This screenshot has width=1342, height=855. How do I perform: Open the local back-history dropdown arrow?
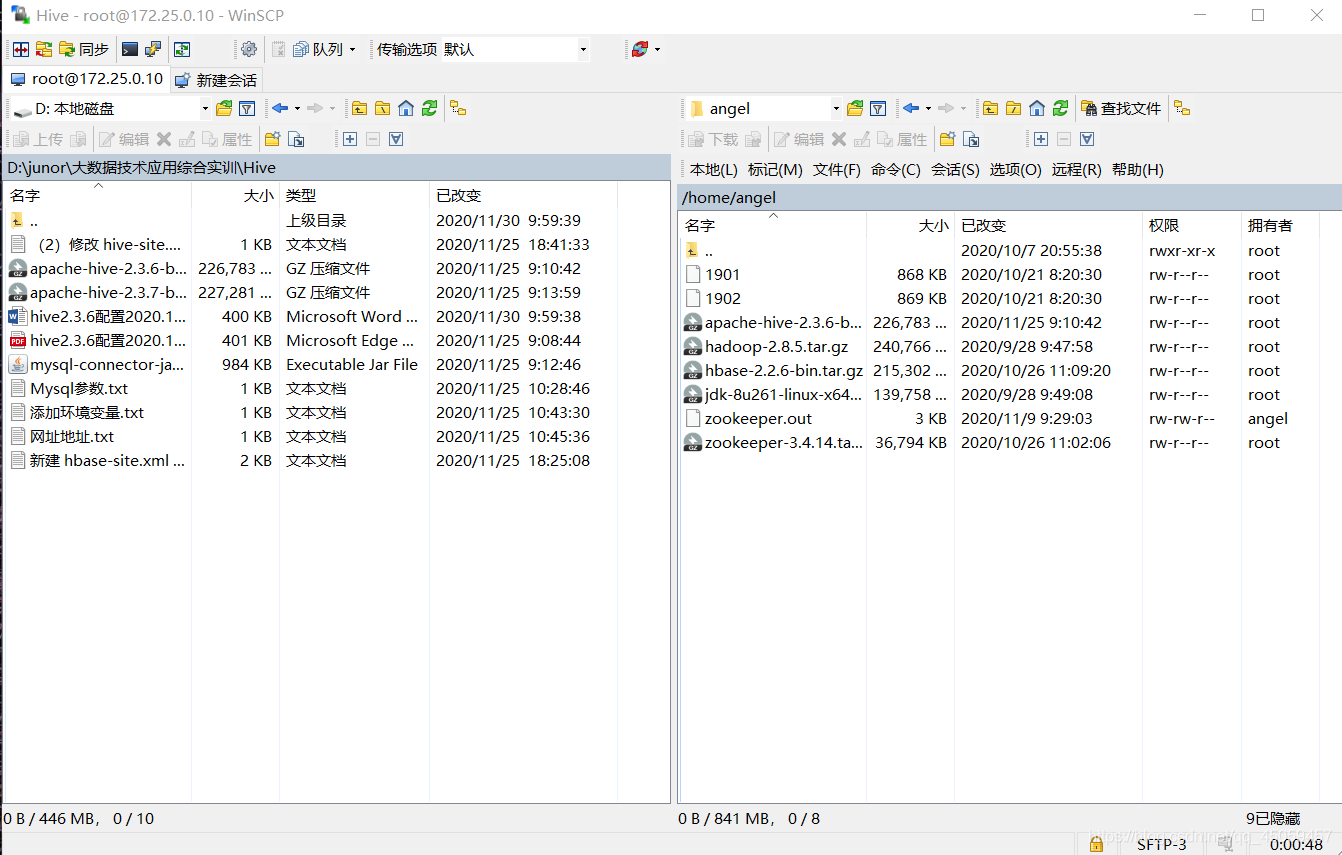click(x=297, y=108)
